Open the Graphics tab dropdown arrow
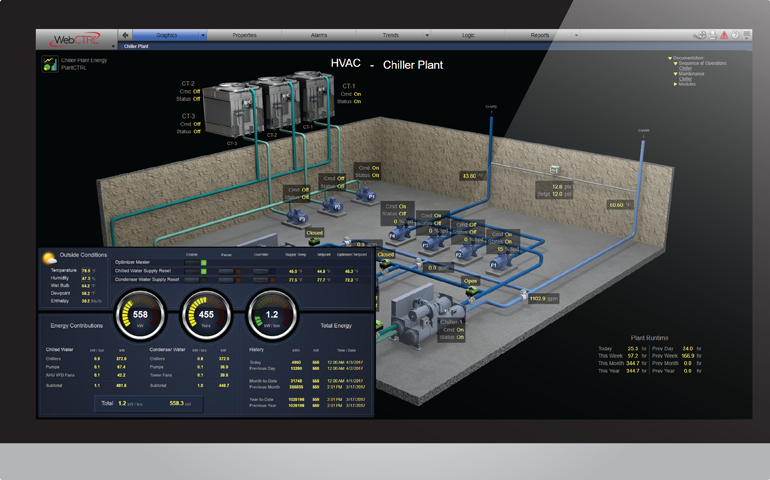Screen dimensions: 770x480 (x=203, y=35)
